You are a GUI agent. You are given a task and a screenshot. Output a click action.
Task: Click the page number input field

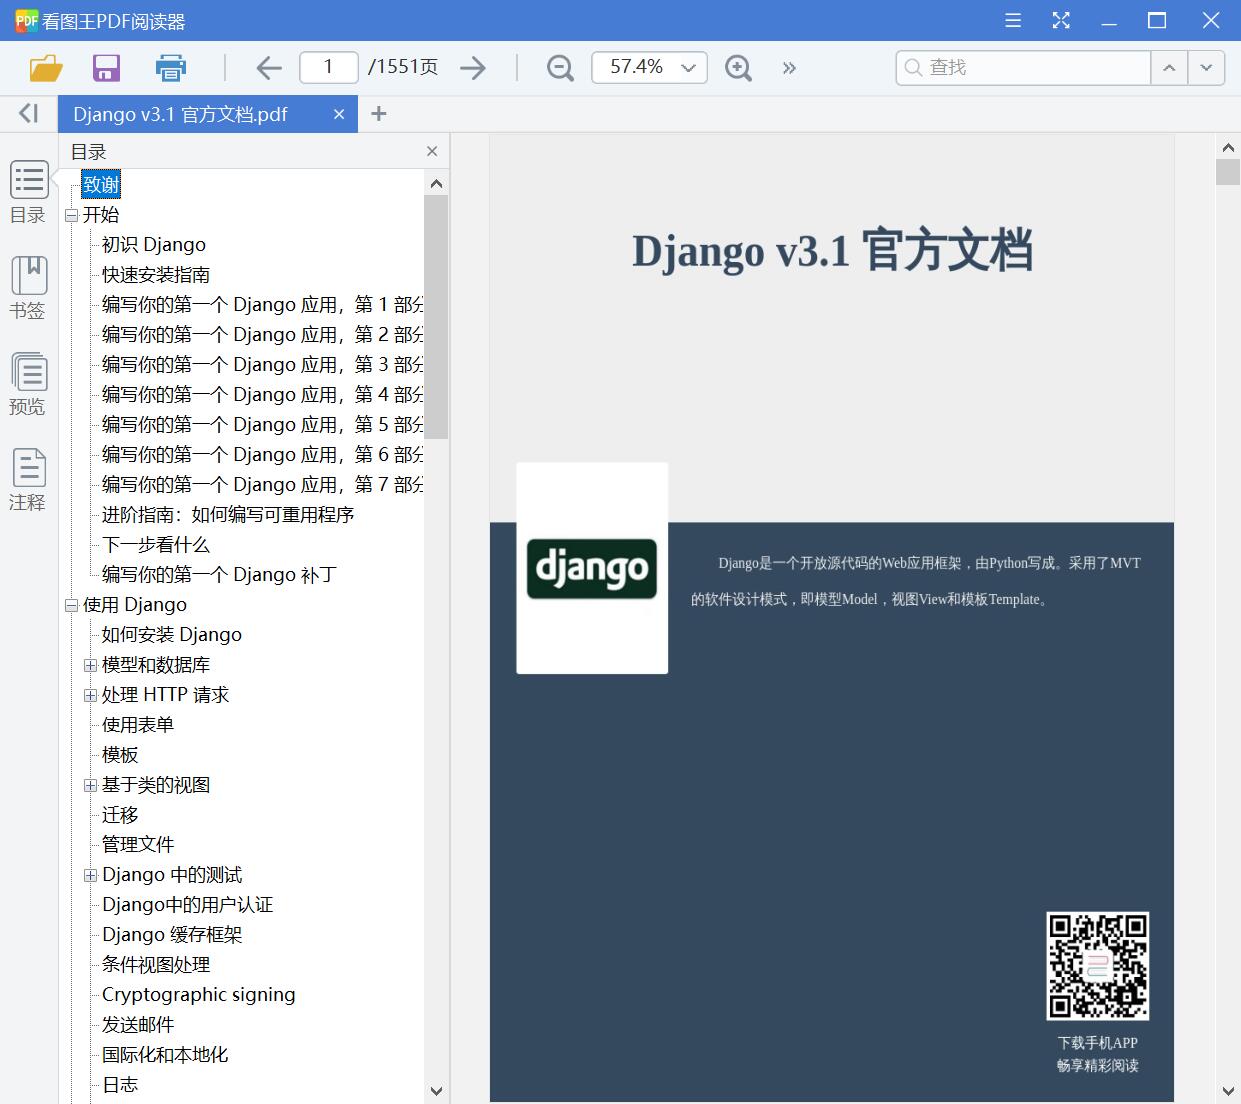[x=328, y=67]
